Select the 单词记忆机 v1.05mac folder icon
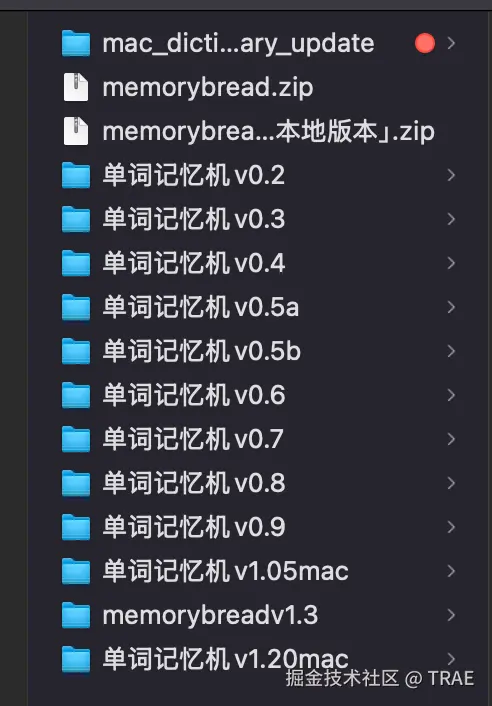Viewport: 492px width, 706px height. (76, 571)
